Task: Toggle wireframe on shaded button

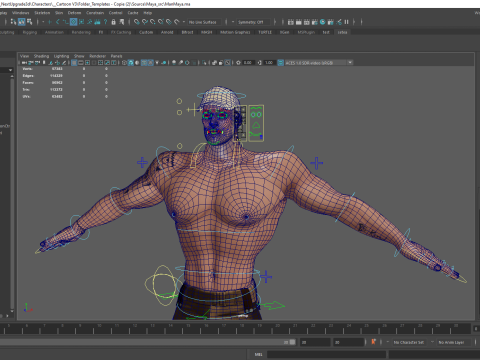Action: [x=144, y=63]
